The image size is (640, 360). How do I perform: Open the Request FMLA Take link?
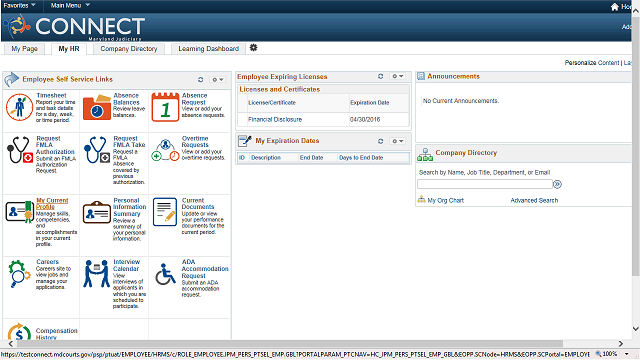129,142
